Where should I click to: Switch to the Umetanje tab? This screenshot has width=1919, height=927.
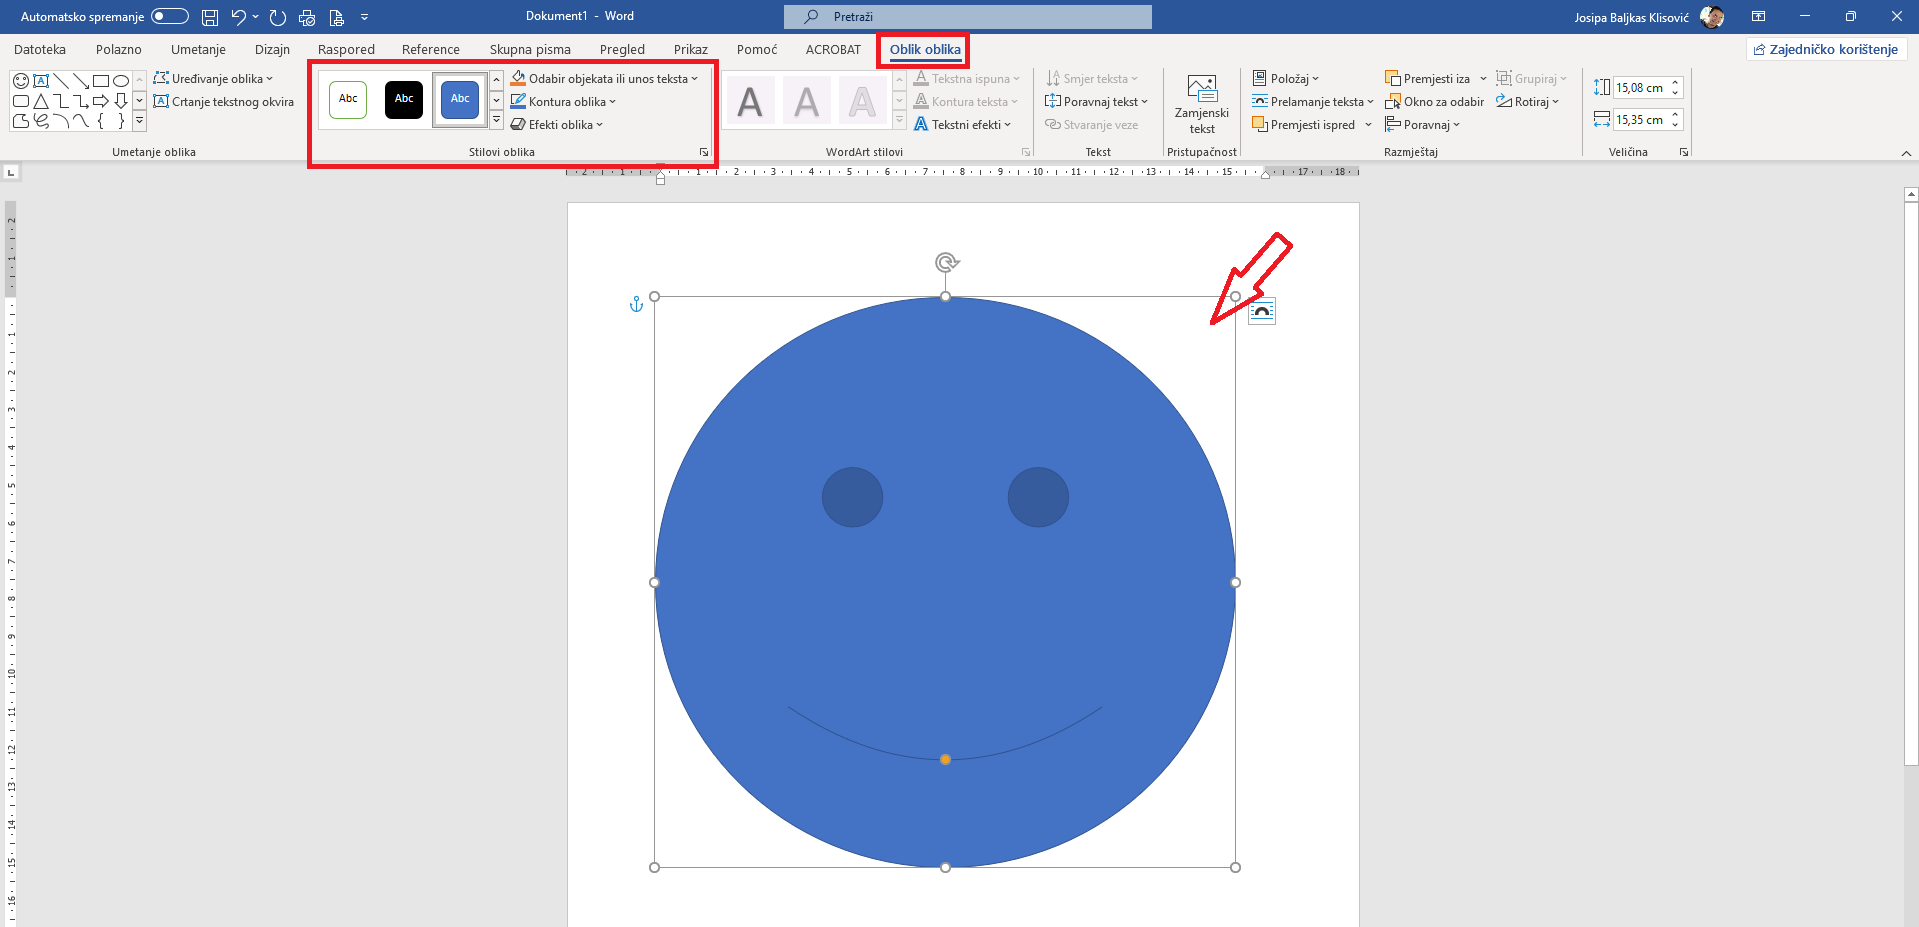point(198,49)
